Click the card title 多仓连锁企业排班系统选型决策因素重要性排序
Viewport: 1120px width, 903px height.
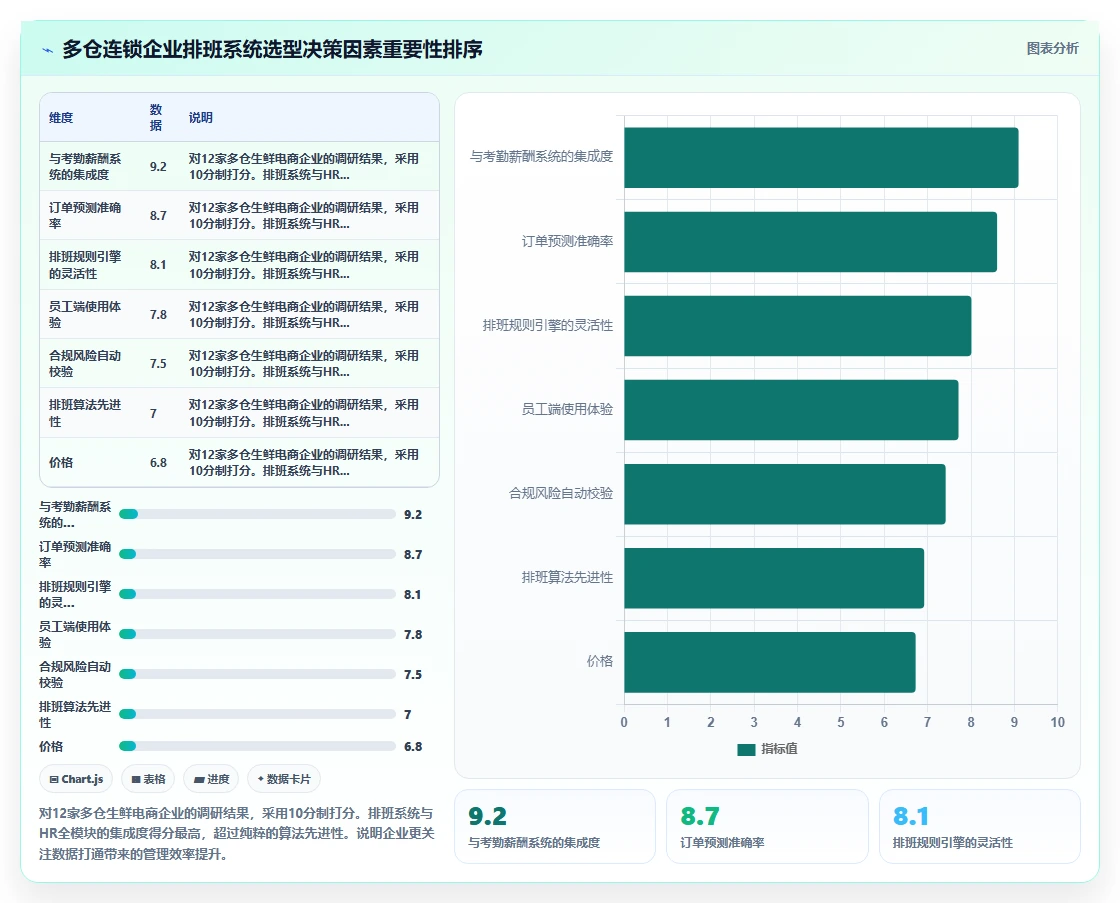(x=272, y=49)
